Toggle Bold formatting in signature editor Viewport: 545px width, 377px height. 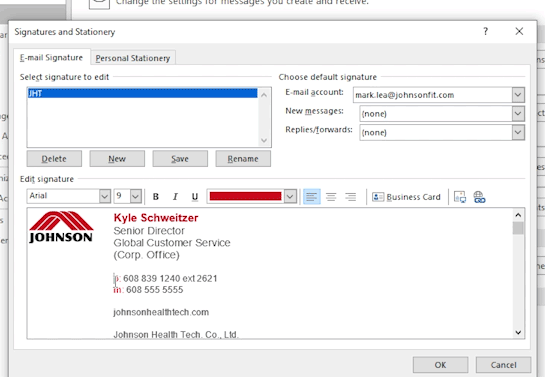coord(156,197)
